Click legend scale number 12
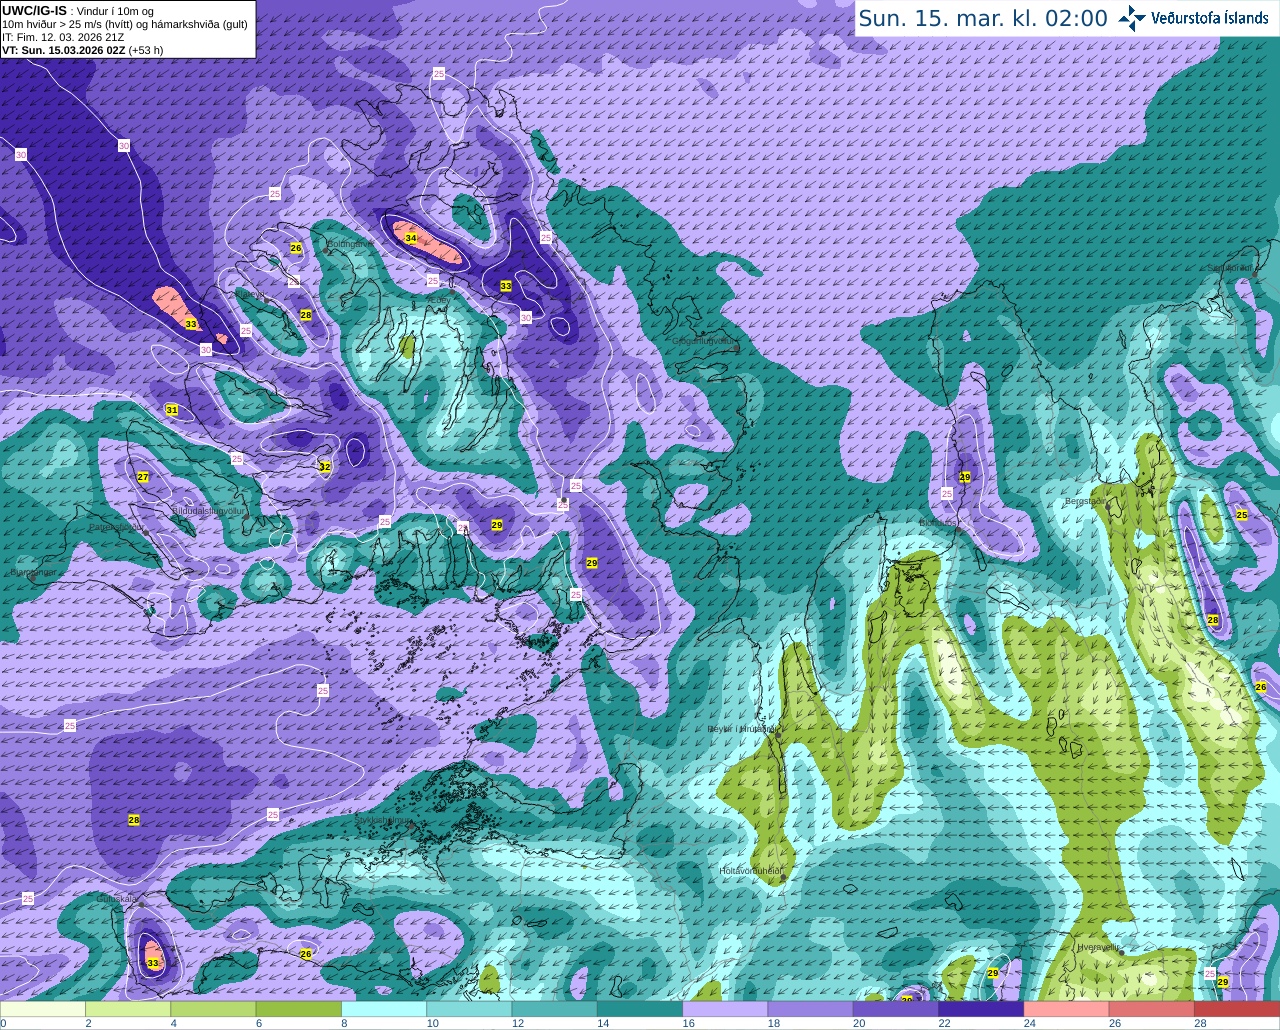 pos(518,1023)
